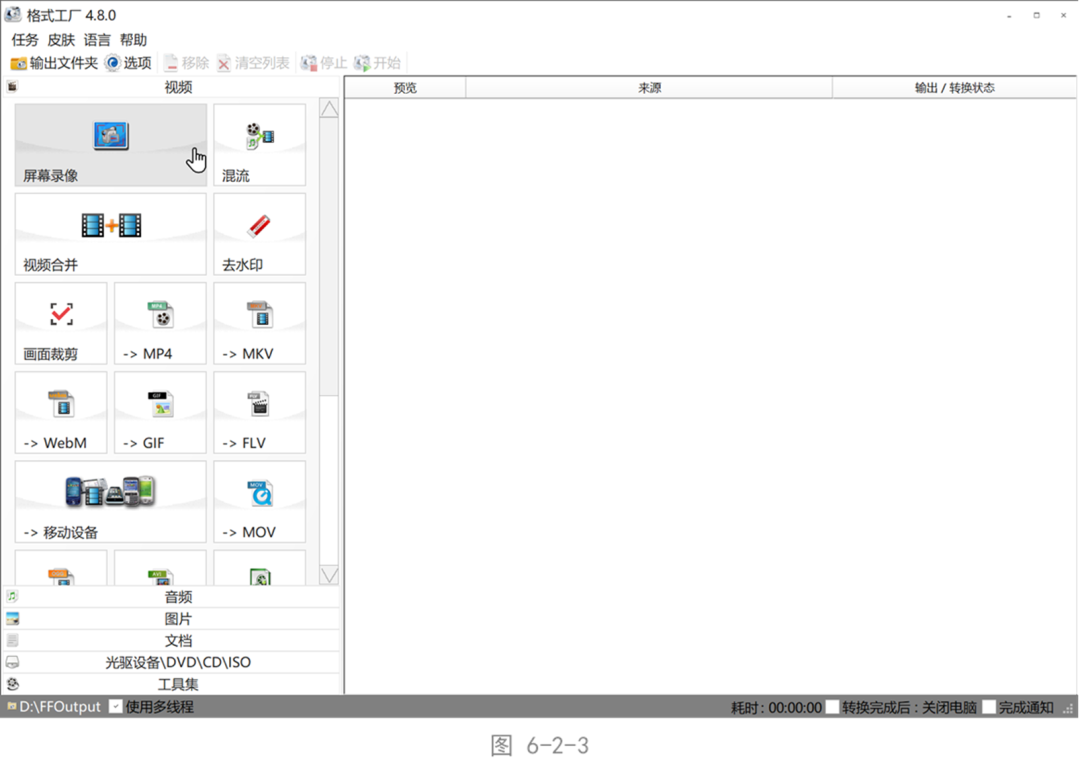
Task: Click the 开始 start conversion button
Action: point(379,63)
